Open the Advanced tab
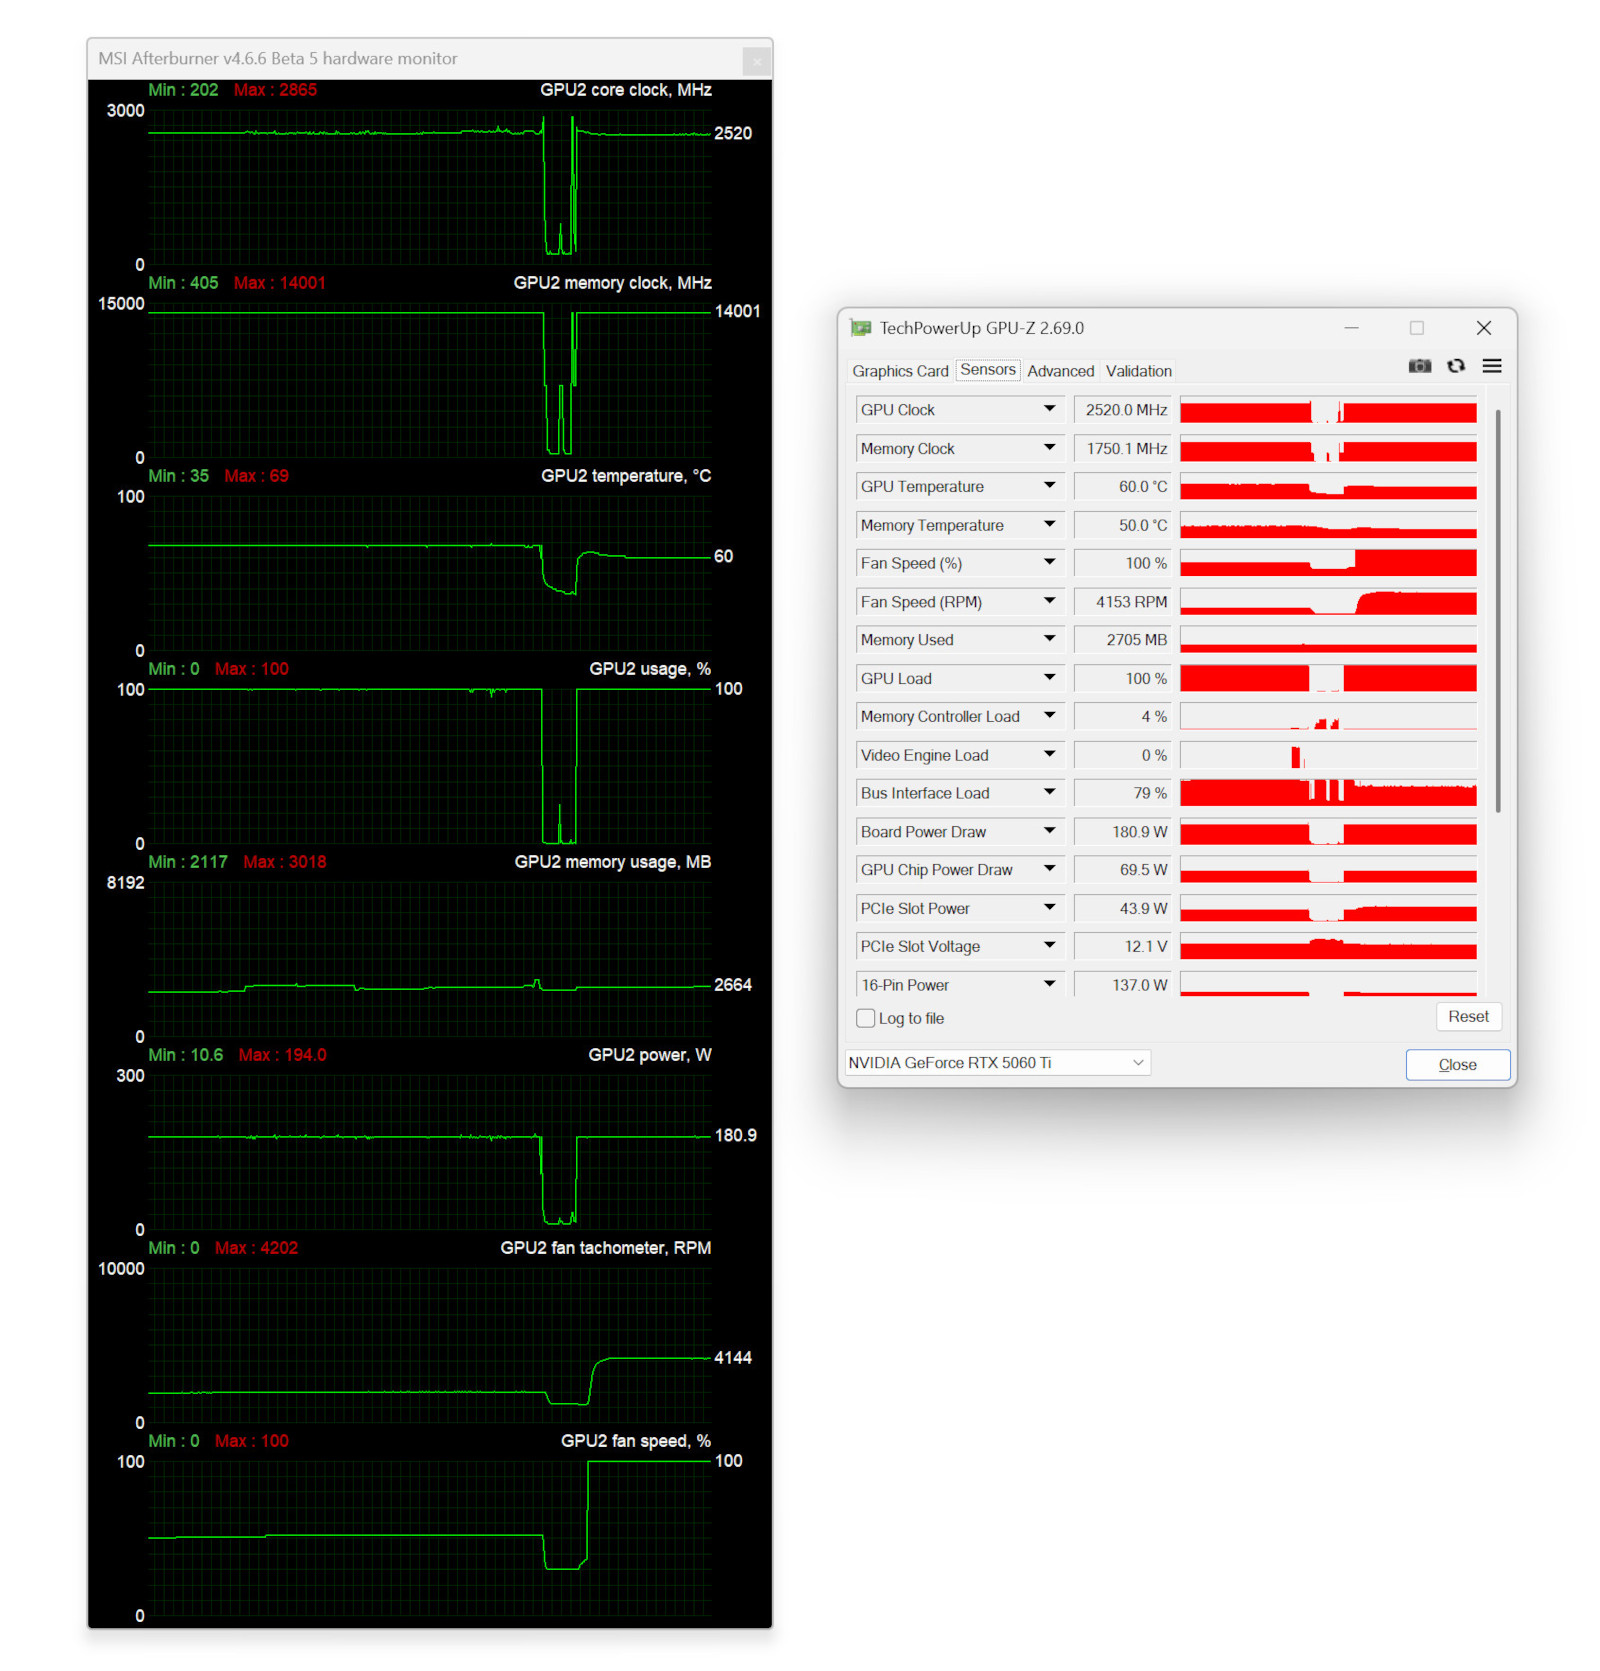This screenshot has height=1671, width=1600. [1060, 371]
